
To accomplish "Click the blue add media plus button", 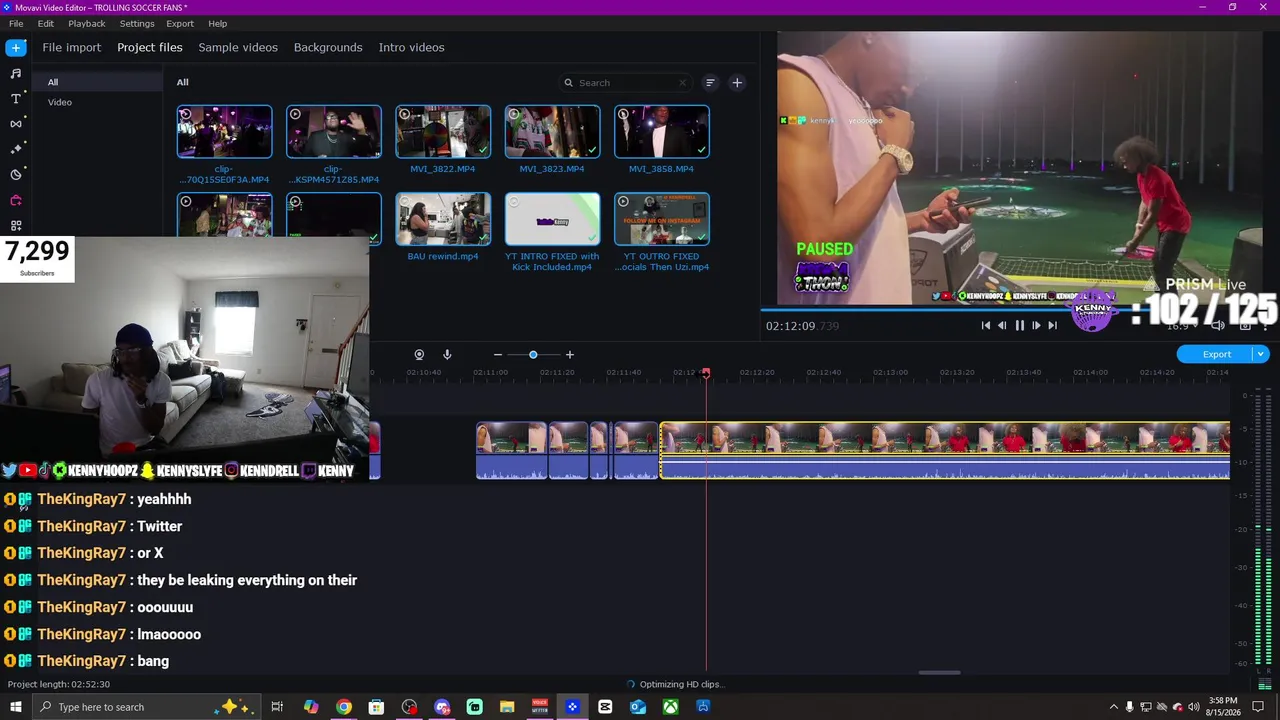I will click(15, 47).
